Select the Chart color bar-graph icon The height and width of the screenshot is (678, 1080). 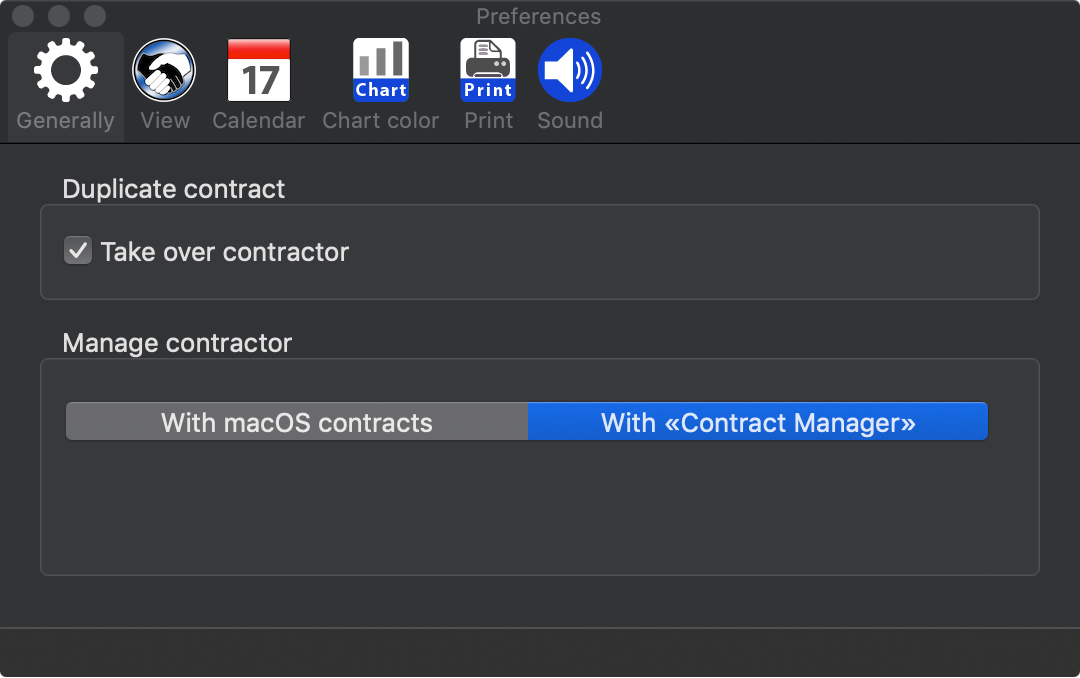(381, 70)
